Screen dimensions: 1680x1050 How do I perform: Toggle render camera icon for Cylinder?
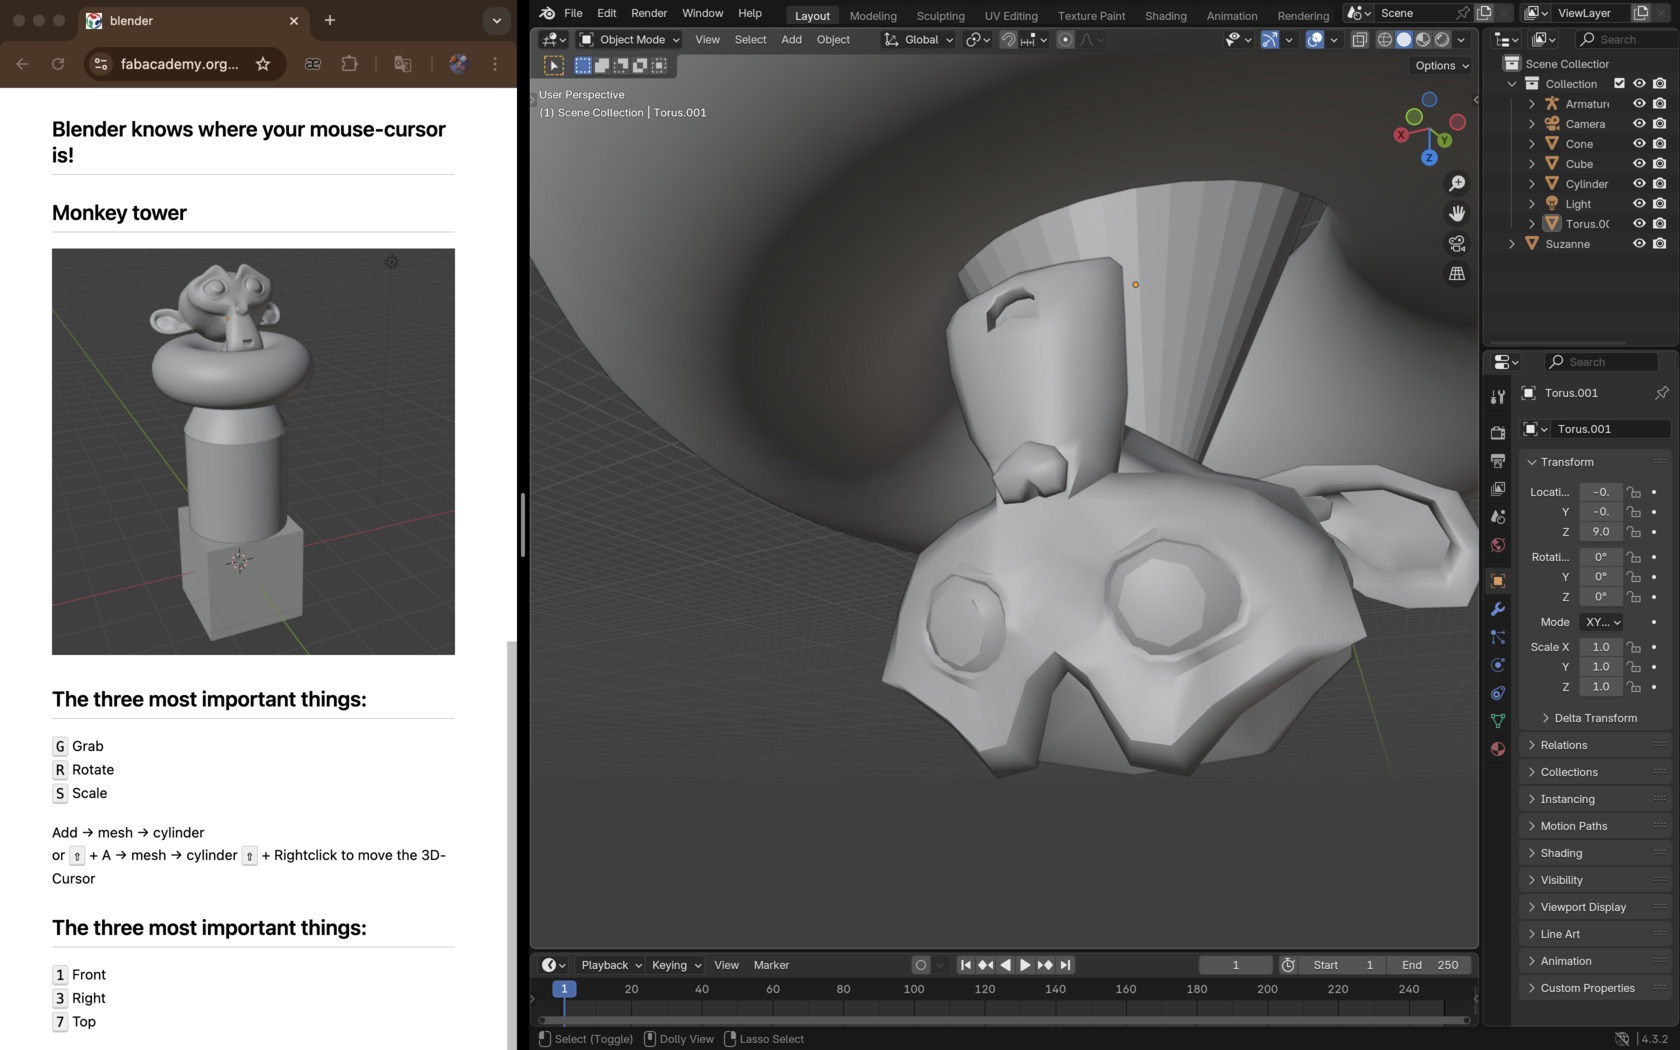[1660, 184]
